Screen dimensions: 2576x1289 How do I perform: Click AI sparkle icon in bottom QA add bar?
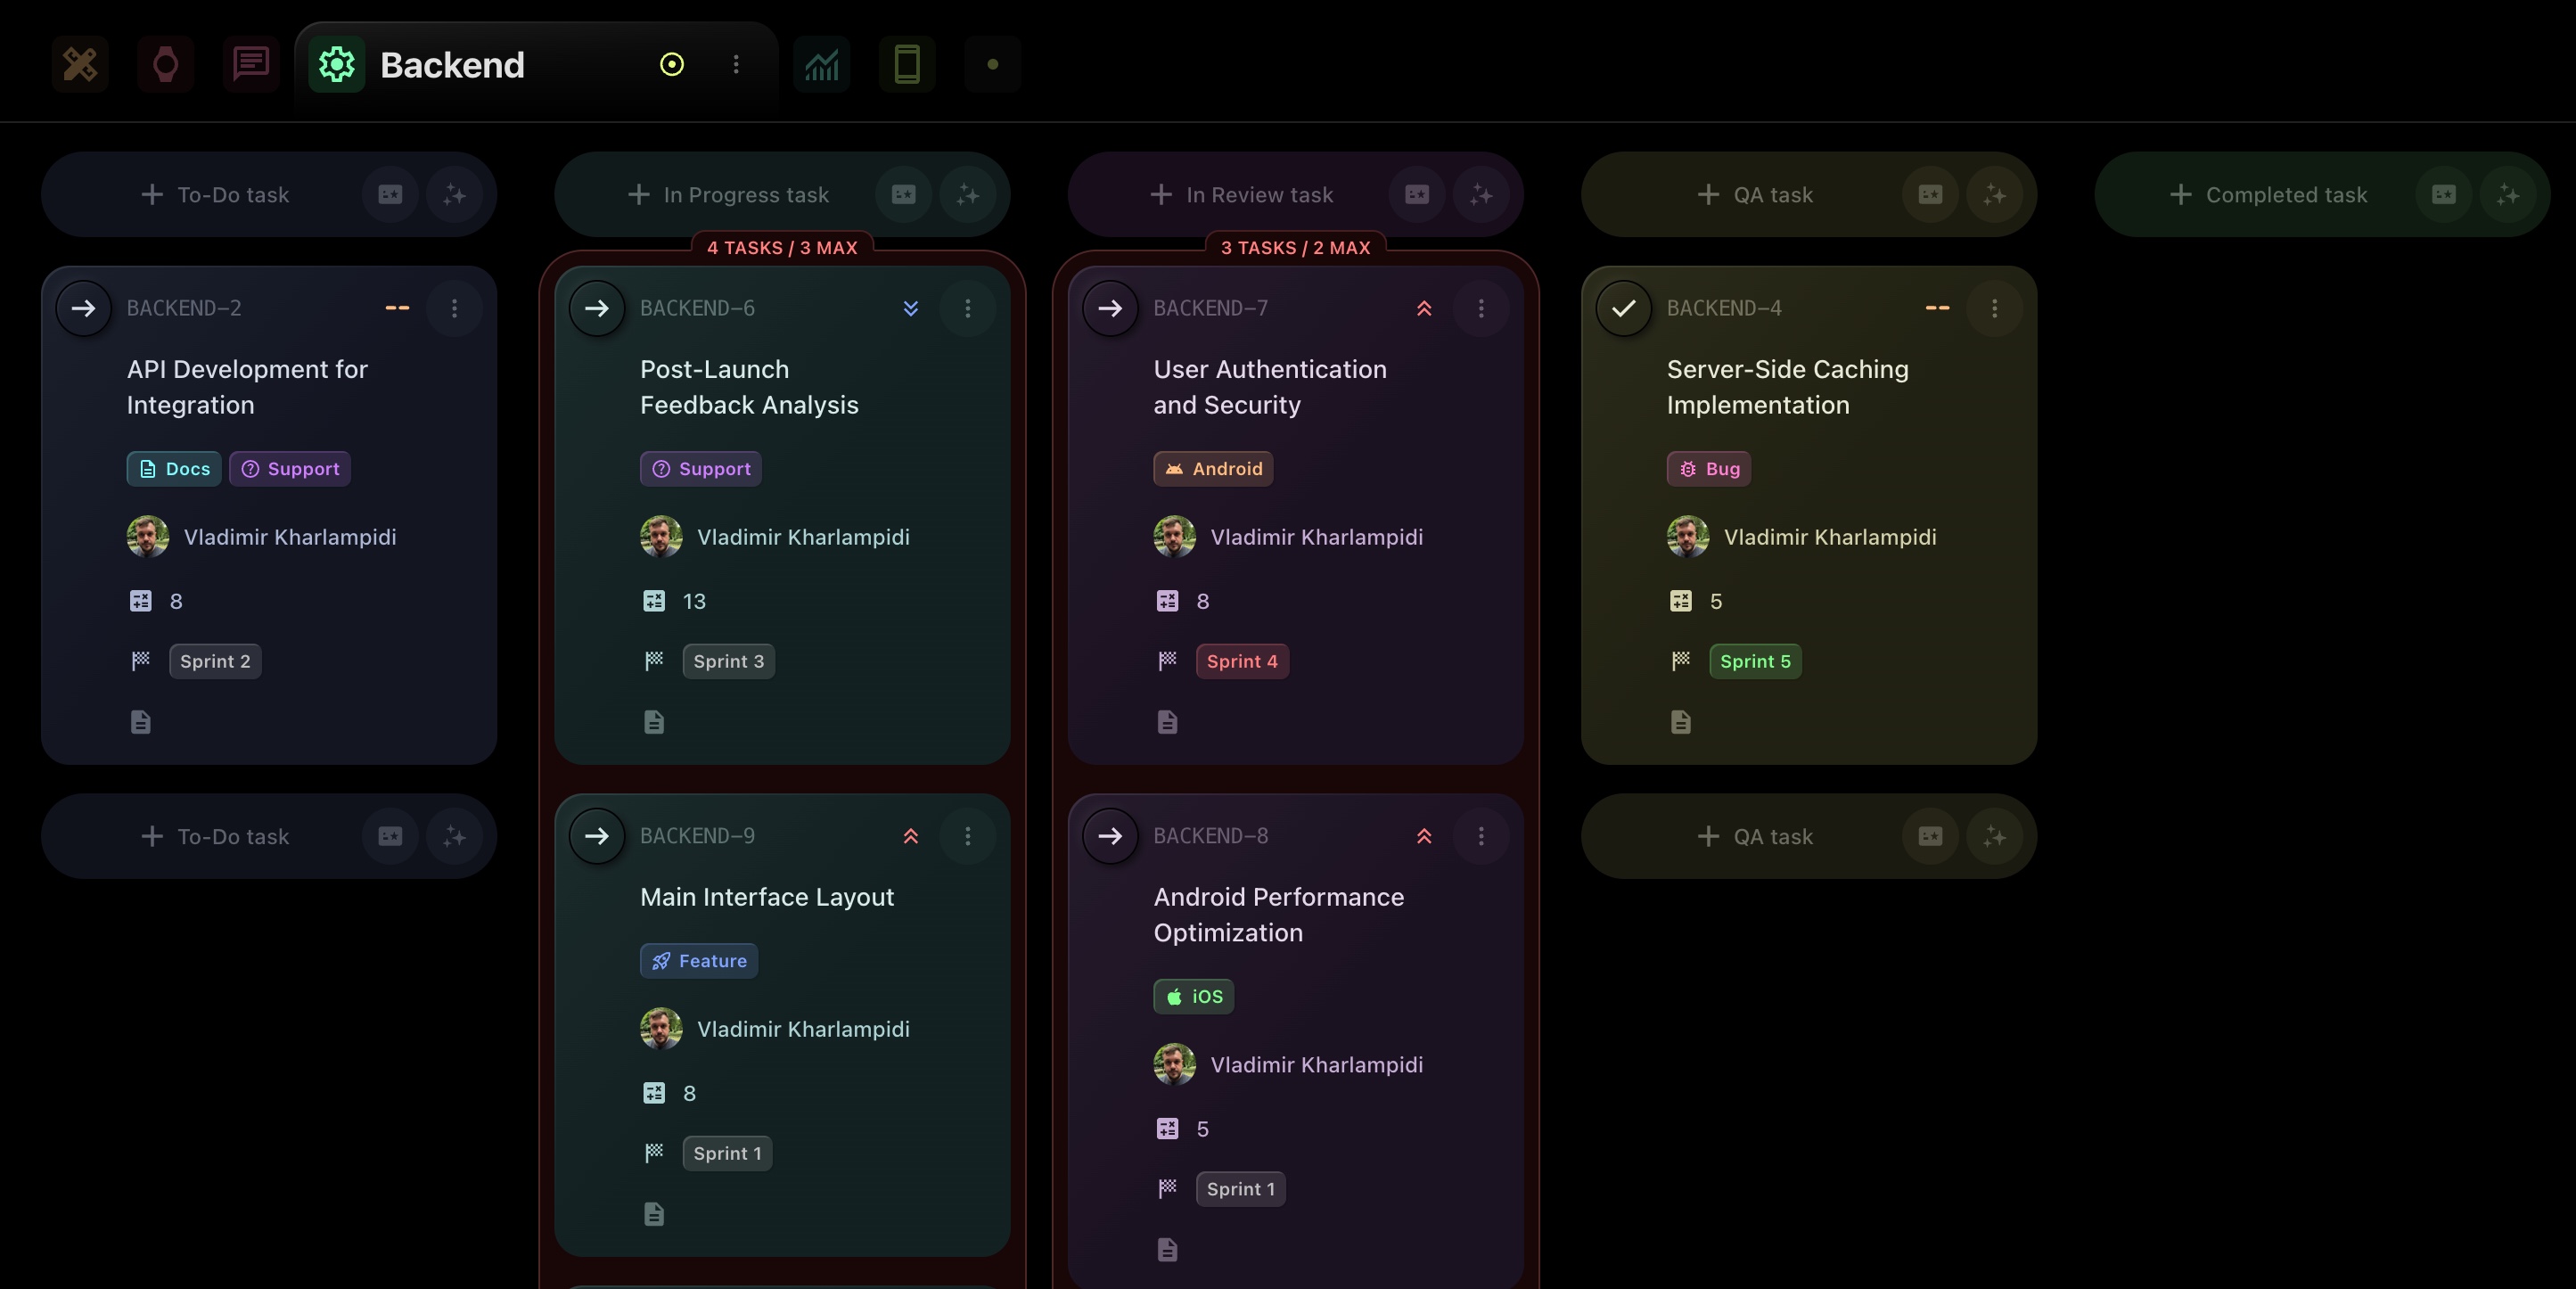[x=1994, y=836]
